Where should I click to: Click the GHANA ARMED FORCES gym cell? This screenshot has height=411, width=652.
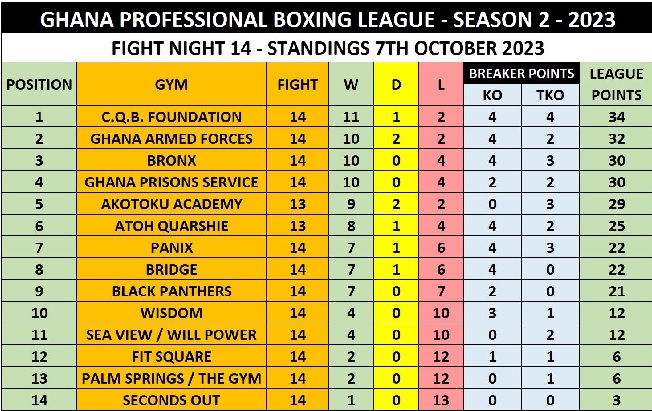click(x=171, y=139)
